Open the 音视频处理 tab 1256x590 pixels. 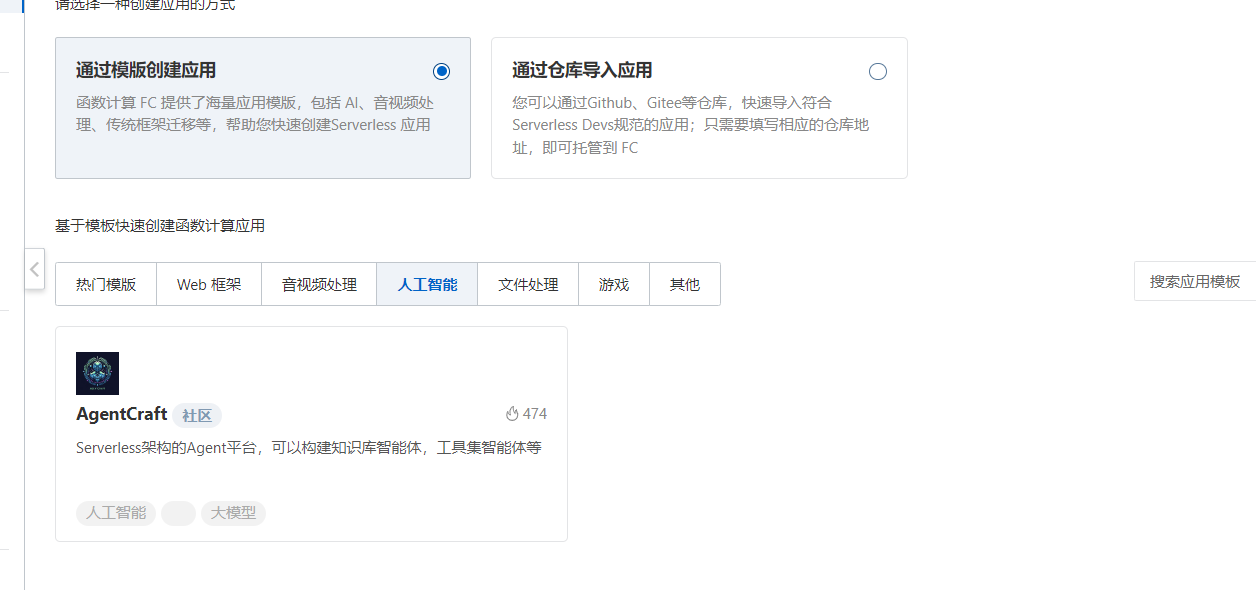pyautogui.click(x=319, y=284)
